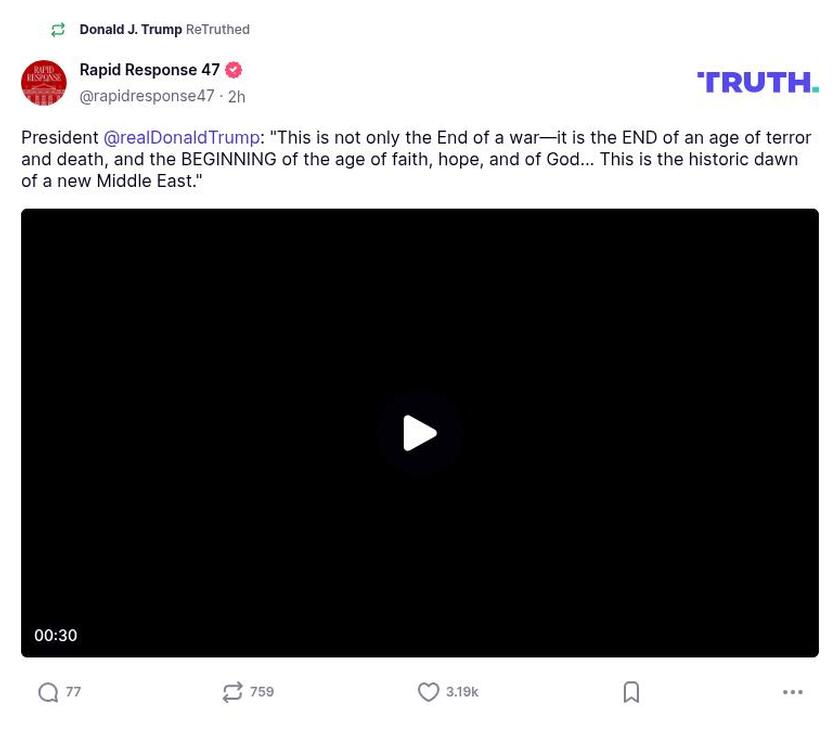Screen dimensions: 840x736
Task: Click the 759 ReTruths count
Action: [x=262, y=692]
